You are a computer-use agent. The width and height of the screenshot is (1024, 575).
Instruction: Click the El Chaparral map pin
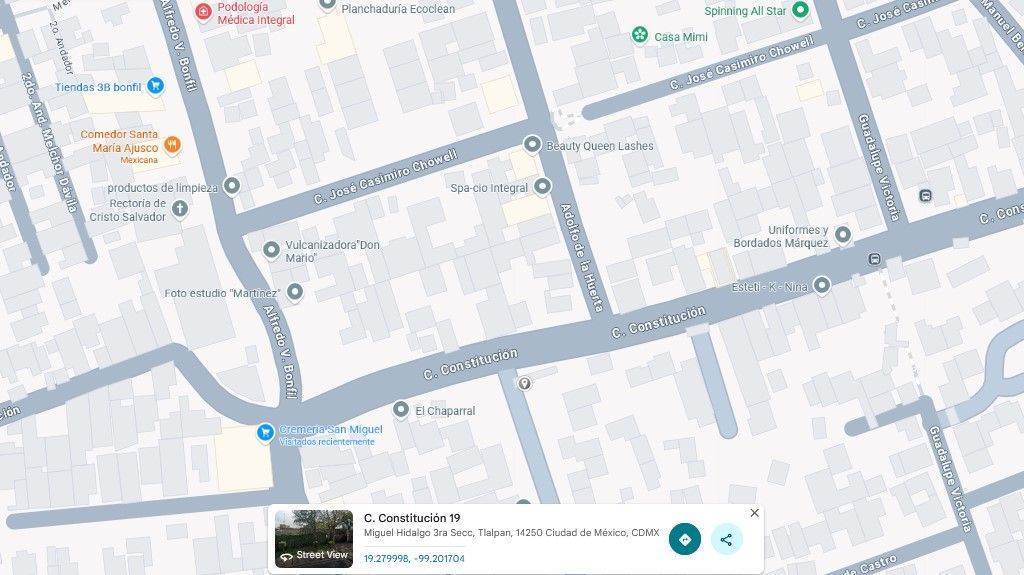click(401, 410)
